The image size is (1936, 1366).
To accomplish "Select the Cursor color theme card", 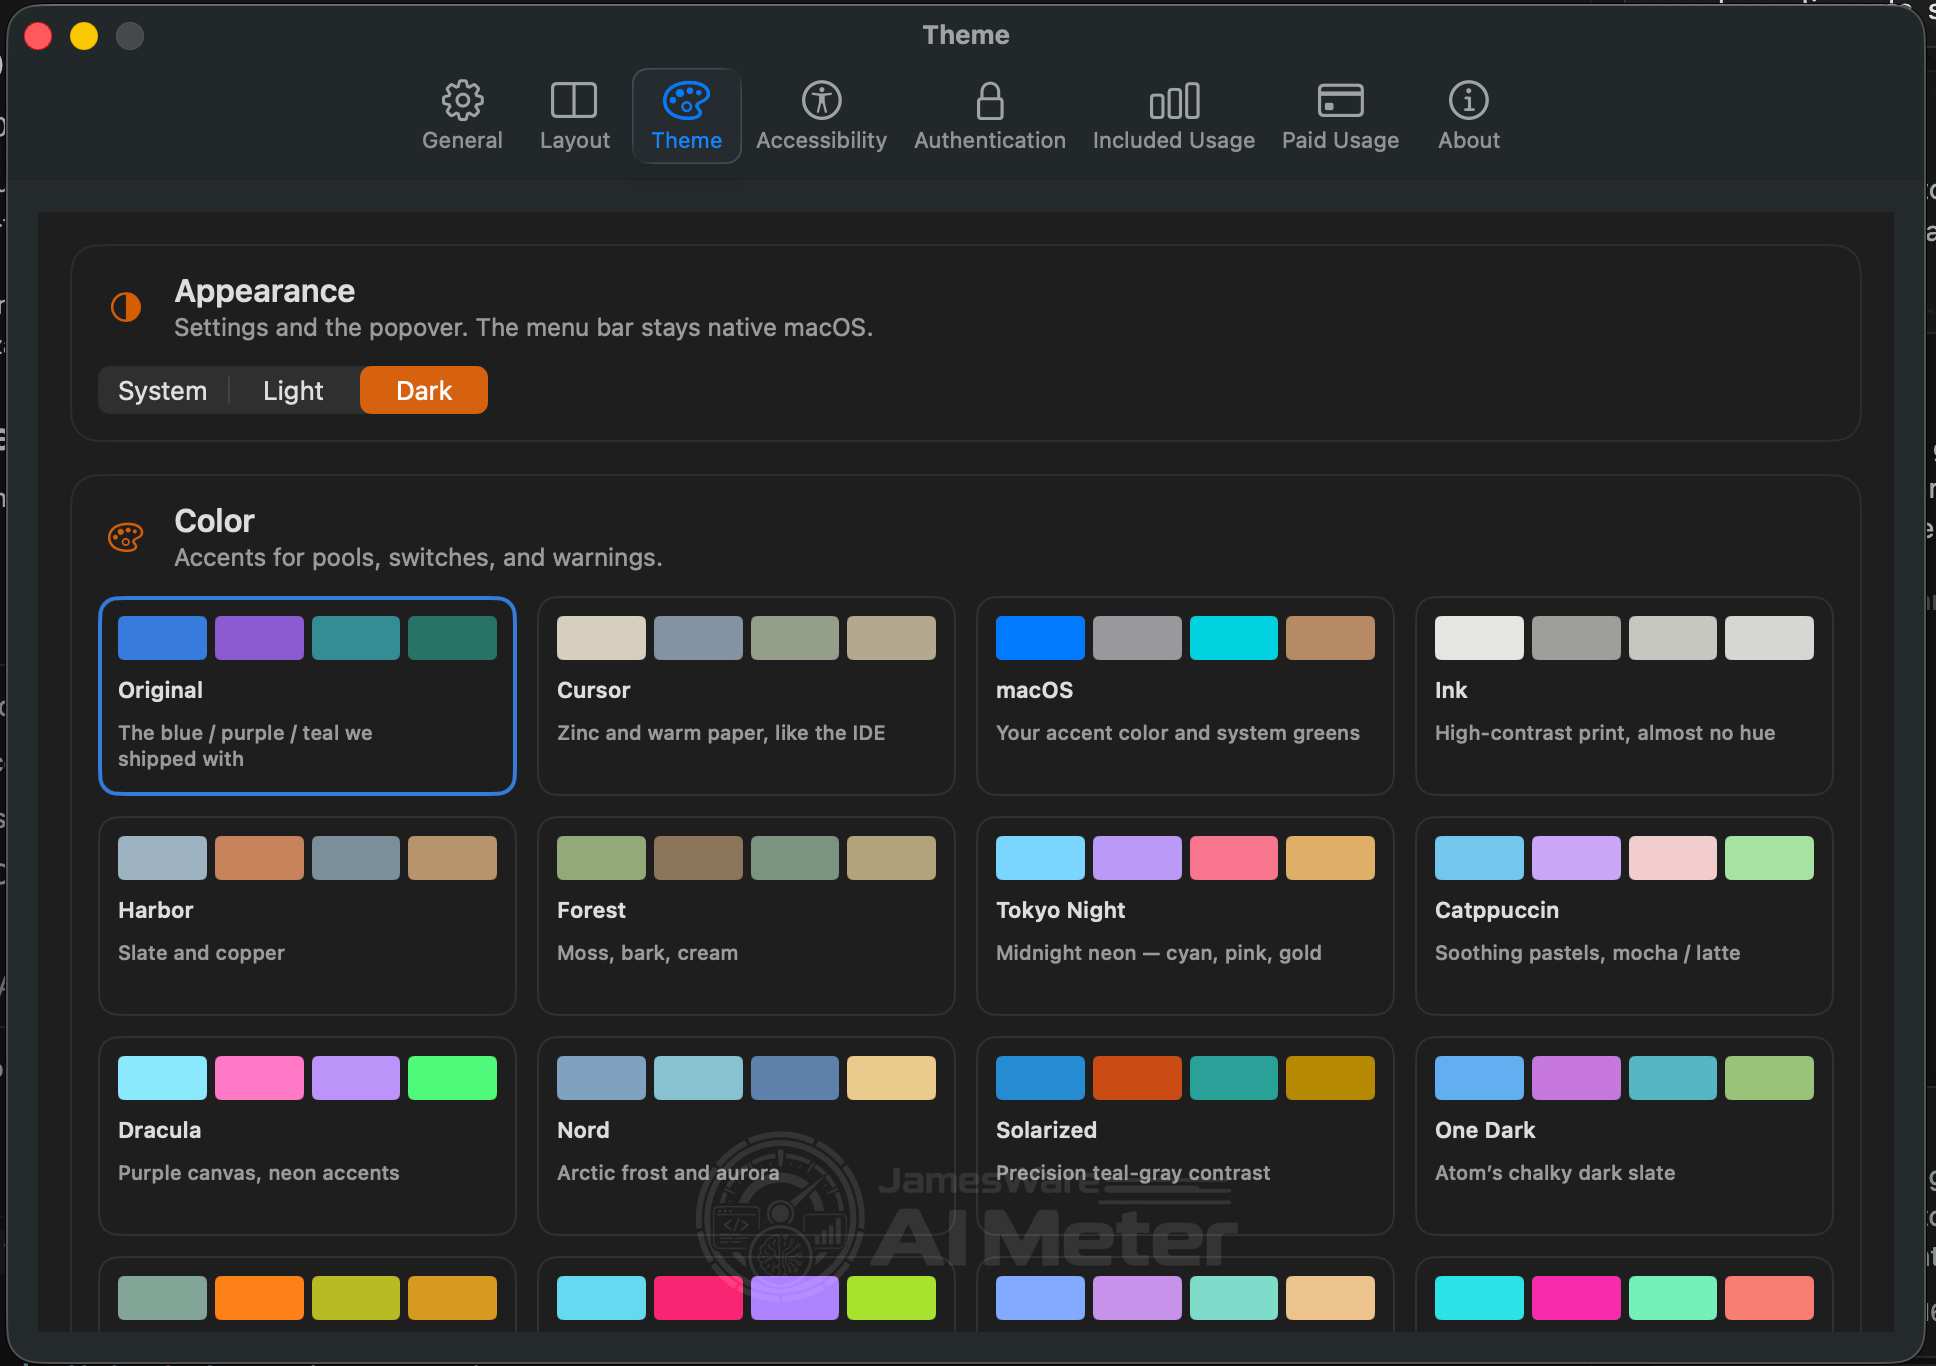I will pos(746,696).
